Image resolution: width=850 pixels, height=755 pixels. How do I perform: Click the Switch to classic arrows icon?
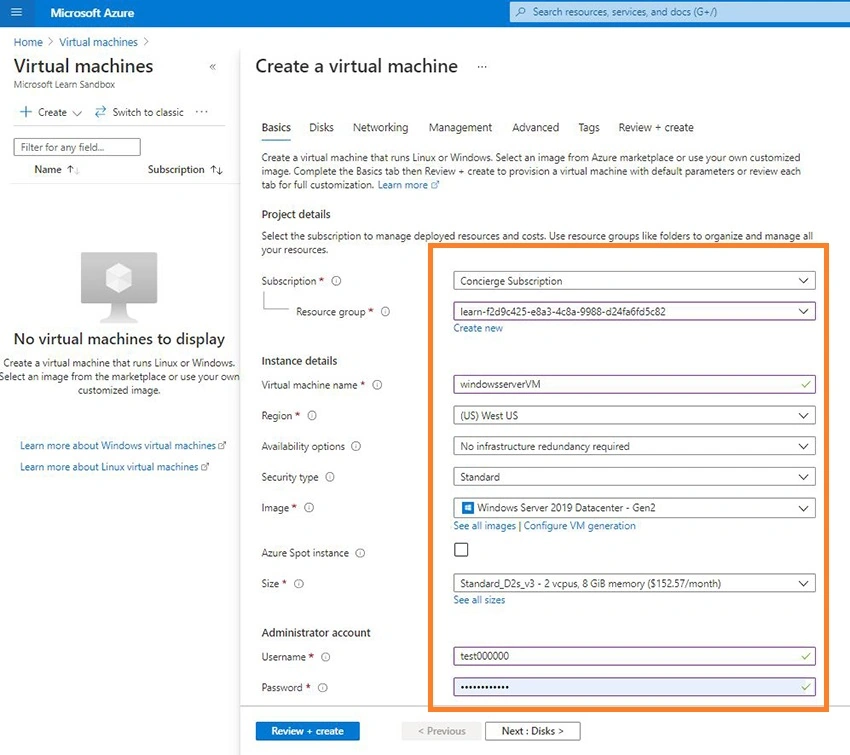100,112
